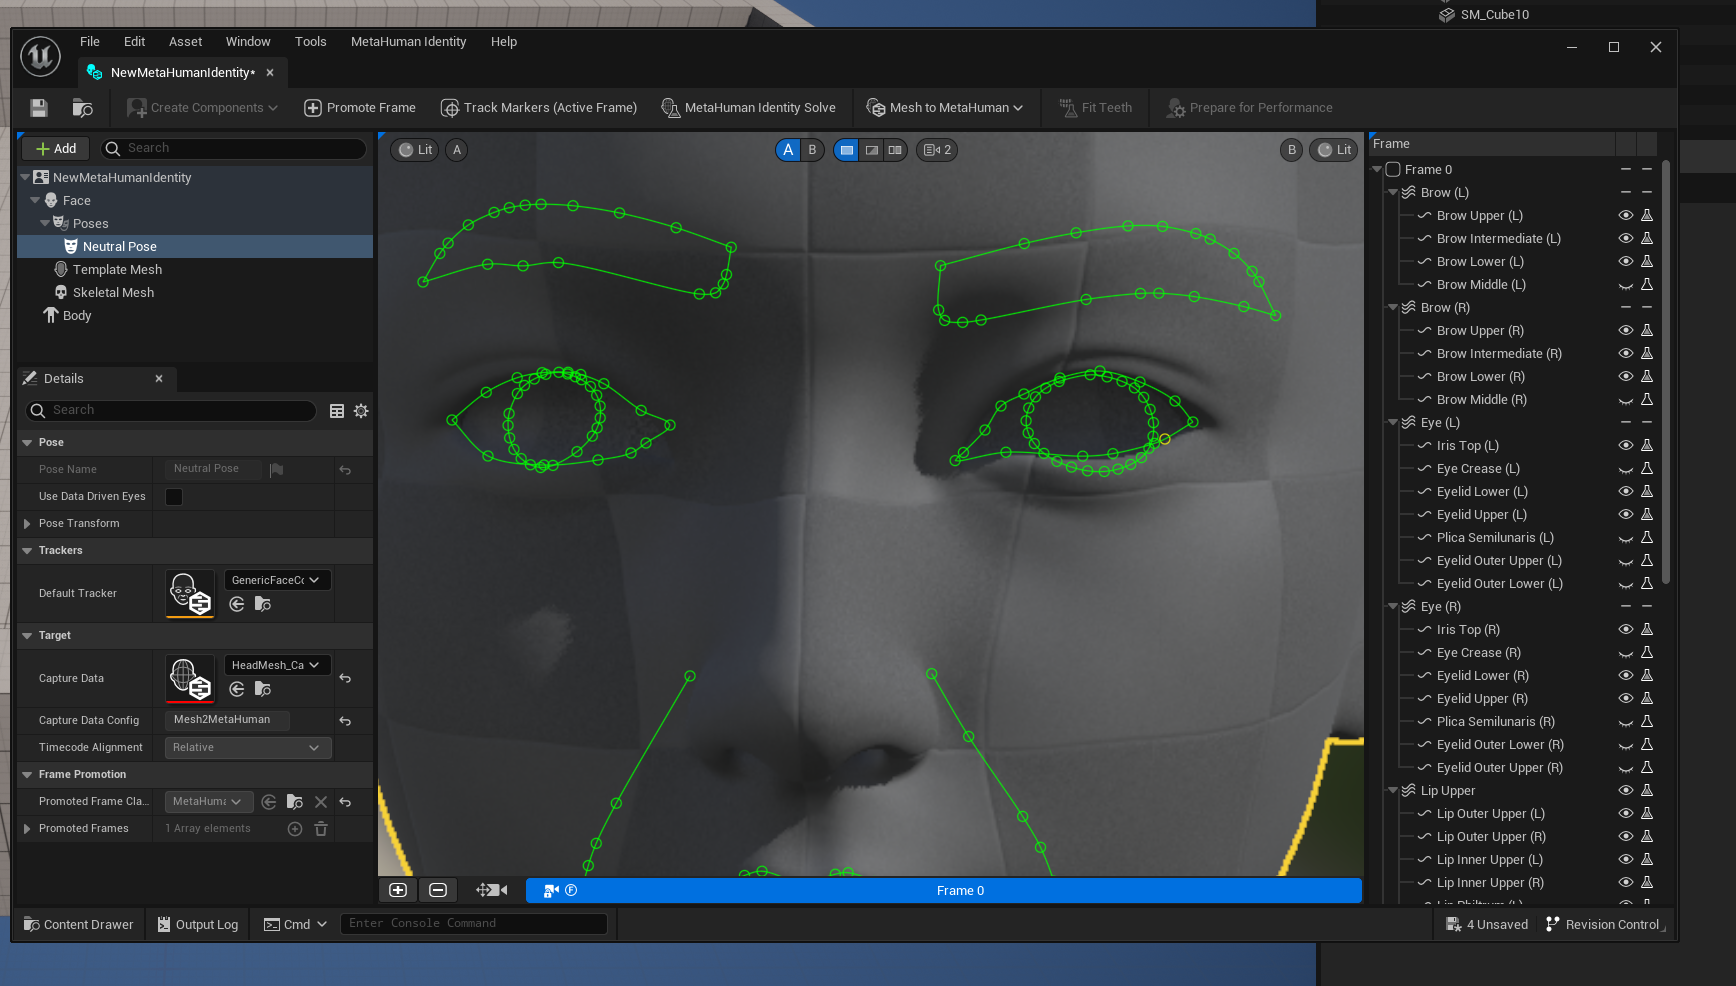
Task: Open the Create Components dropdown
Action: pyautogui.click(x=202, y=108)
